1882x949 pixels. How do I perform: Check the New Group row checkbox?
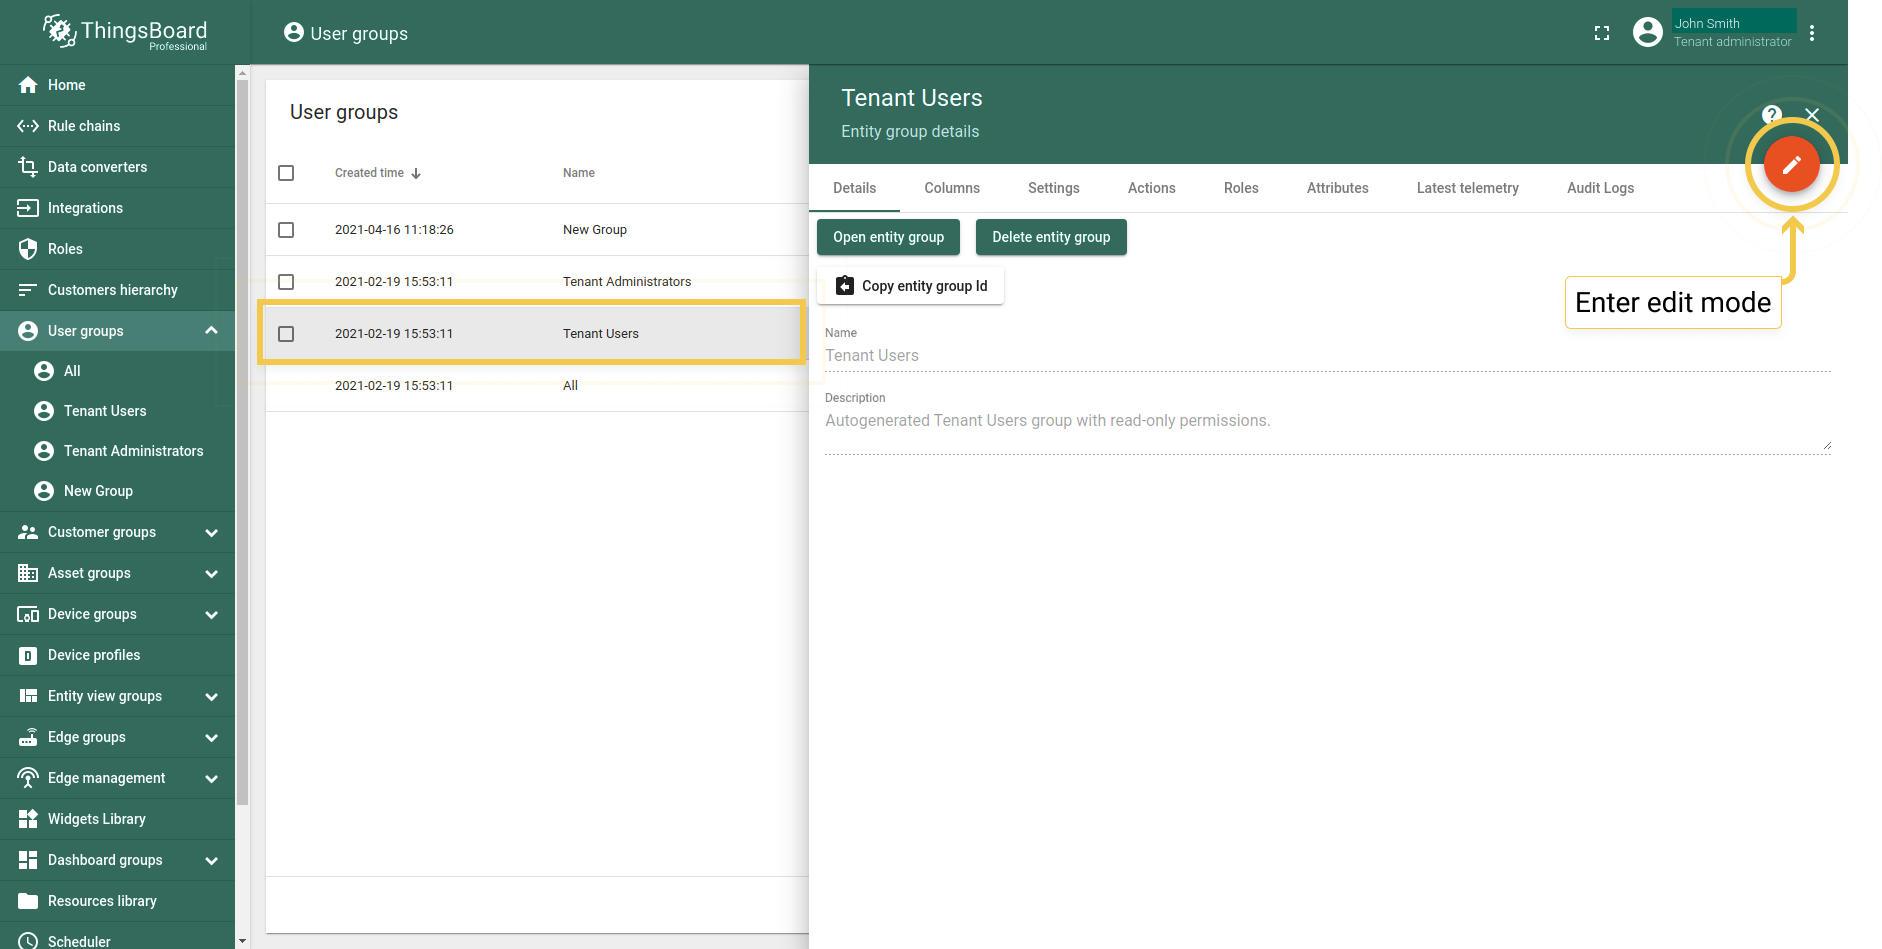286,230
